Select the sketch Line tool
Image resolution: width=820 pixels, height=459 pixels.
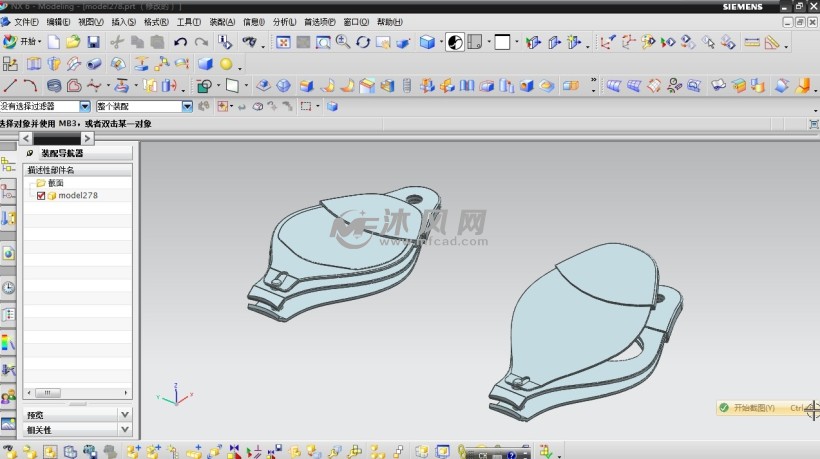click(11, 86)
